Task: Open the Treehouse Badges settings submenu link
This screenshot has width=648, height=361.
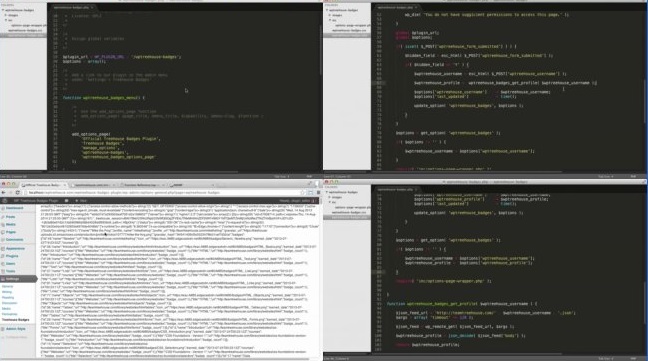Action: [x=16, y=320]
